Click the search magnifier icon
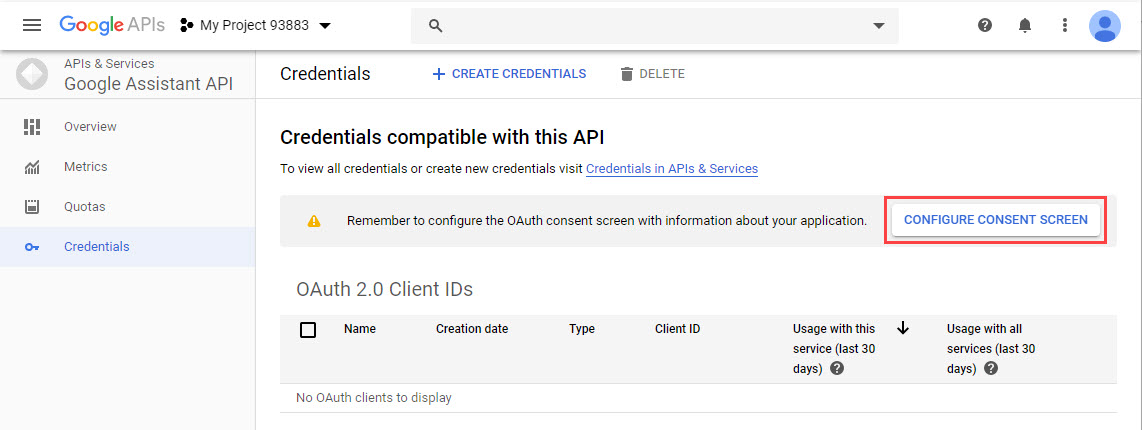 tap(436, 26)
